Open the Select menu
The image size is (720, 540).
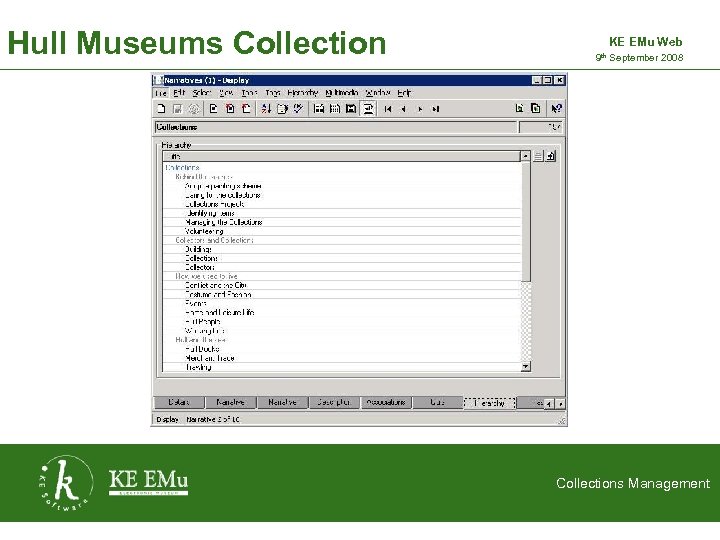coord(202,93)
